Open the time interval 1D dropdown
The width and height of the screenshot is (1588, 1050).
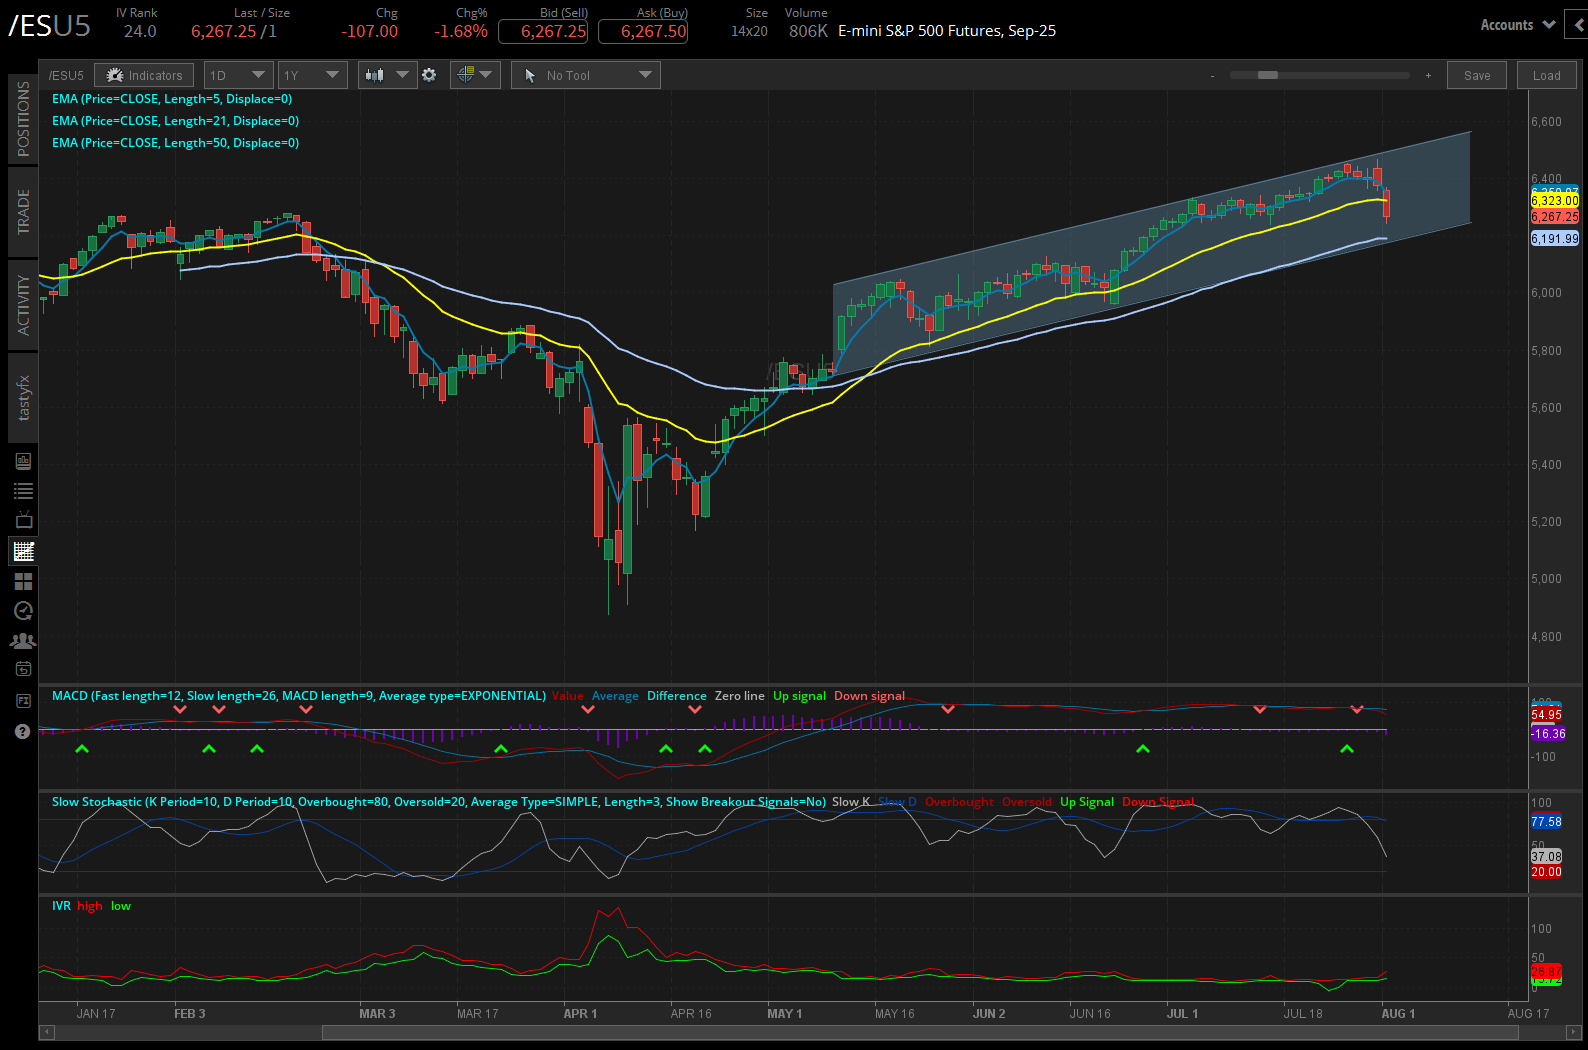[x=239, y=75]
